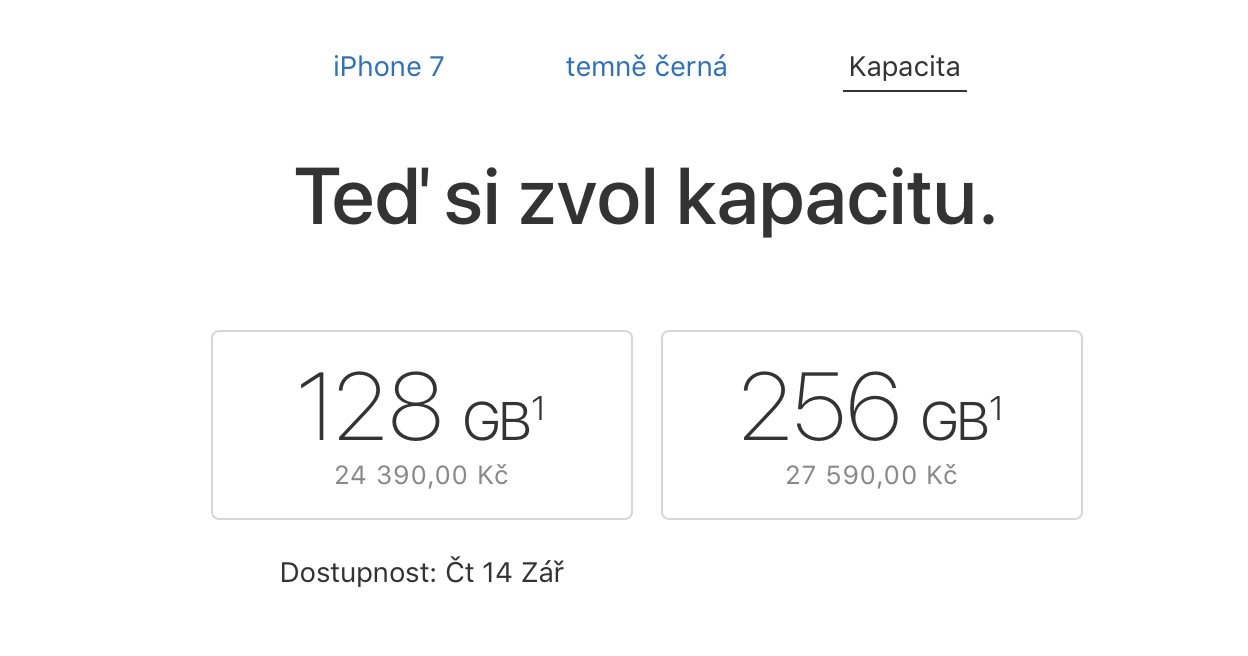Click the Čt 14 Zář delivery date
Screen dimensions: 1248x656
point(505,573)
